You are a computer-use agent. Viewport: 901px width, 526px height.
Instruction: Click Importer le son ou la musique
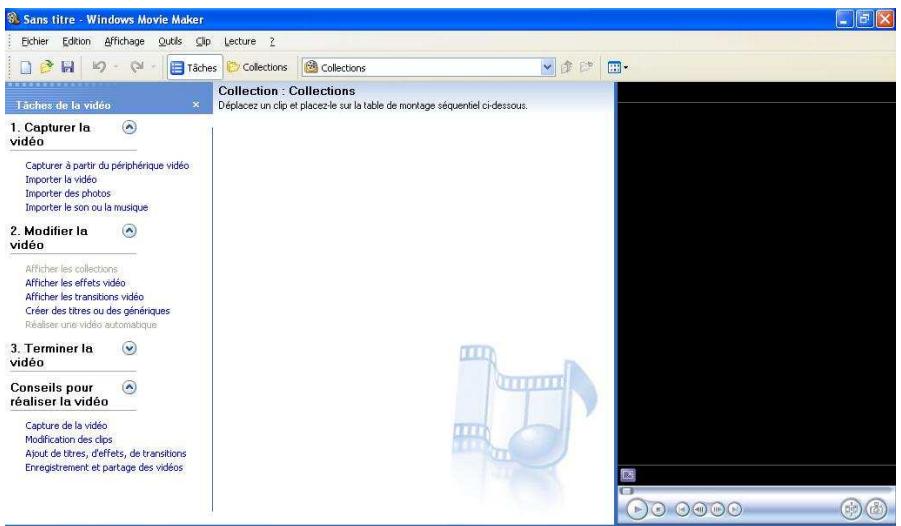tap(86, 207)
